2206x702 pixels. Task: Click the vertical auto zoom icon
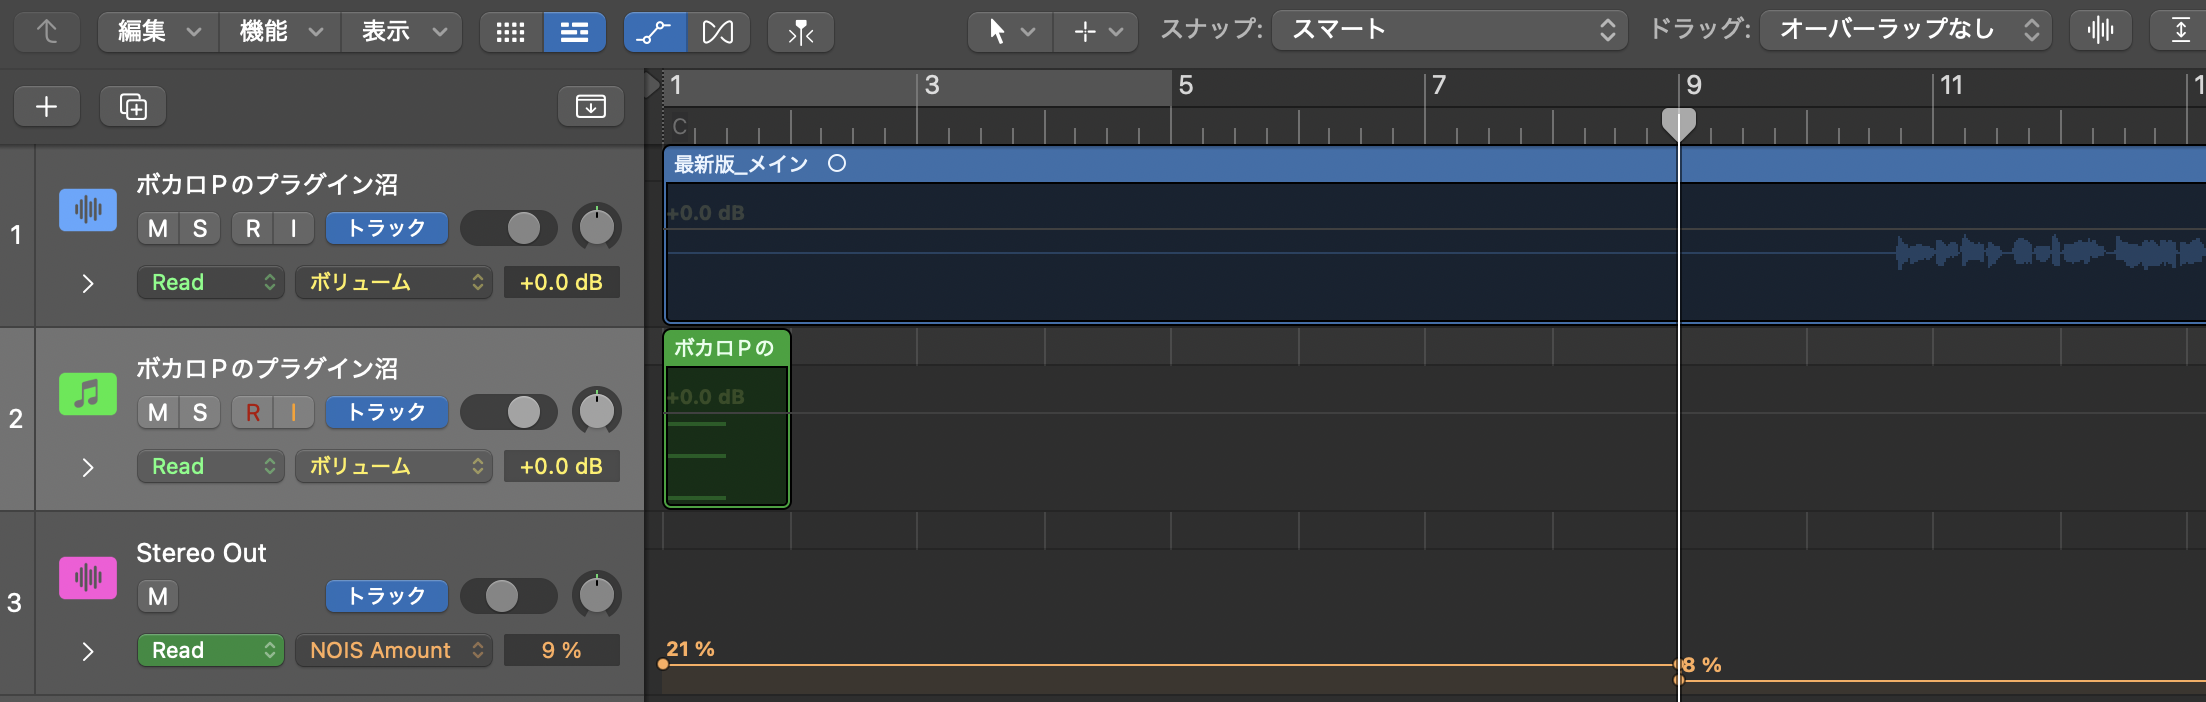pos(2180,31)
